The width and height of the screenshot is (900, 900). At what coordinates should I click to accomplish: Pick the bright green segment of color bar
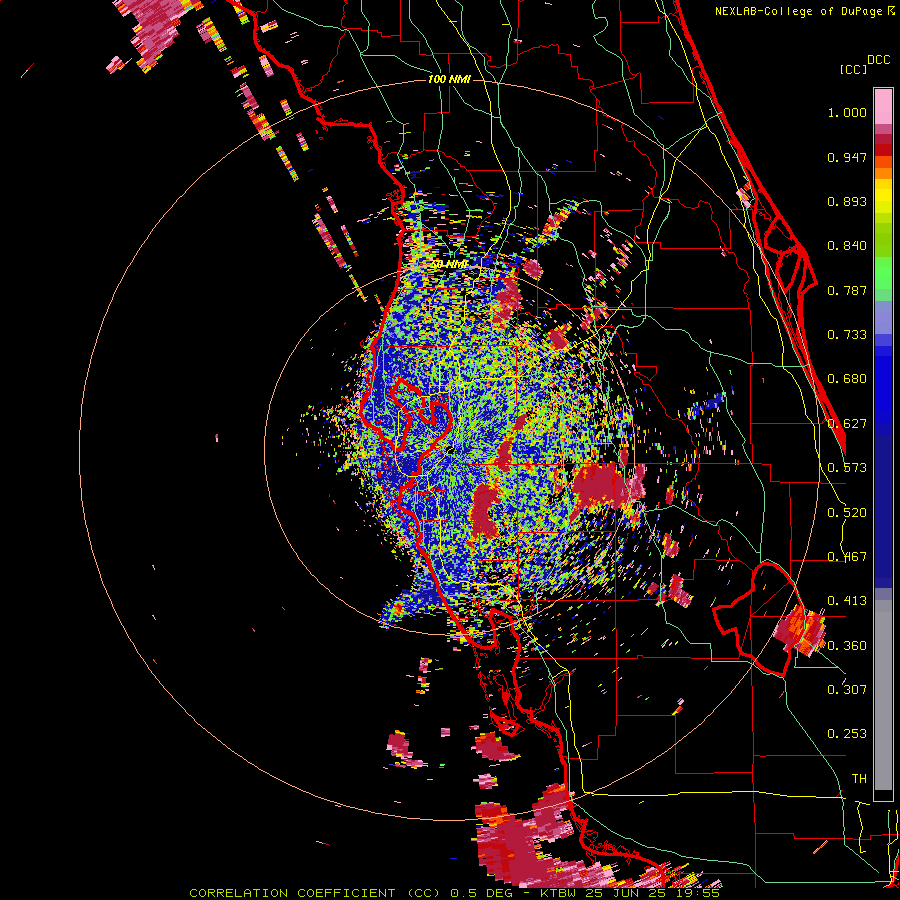(x=883, y=273)
